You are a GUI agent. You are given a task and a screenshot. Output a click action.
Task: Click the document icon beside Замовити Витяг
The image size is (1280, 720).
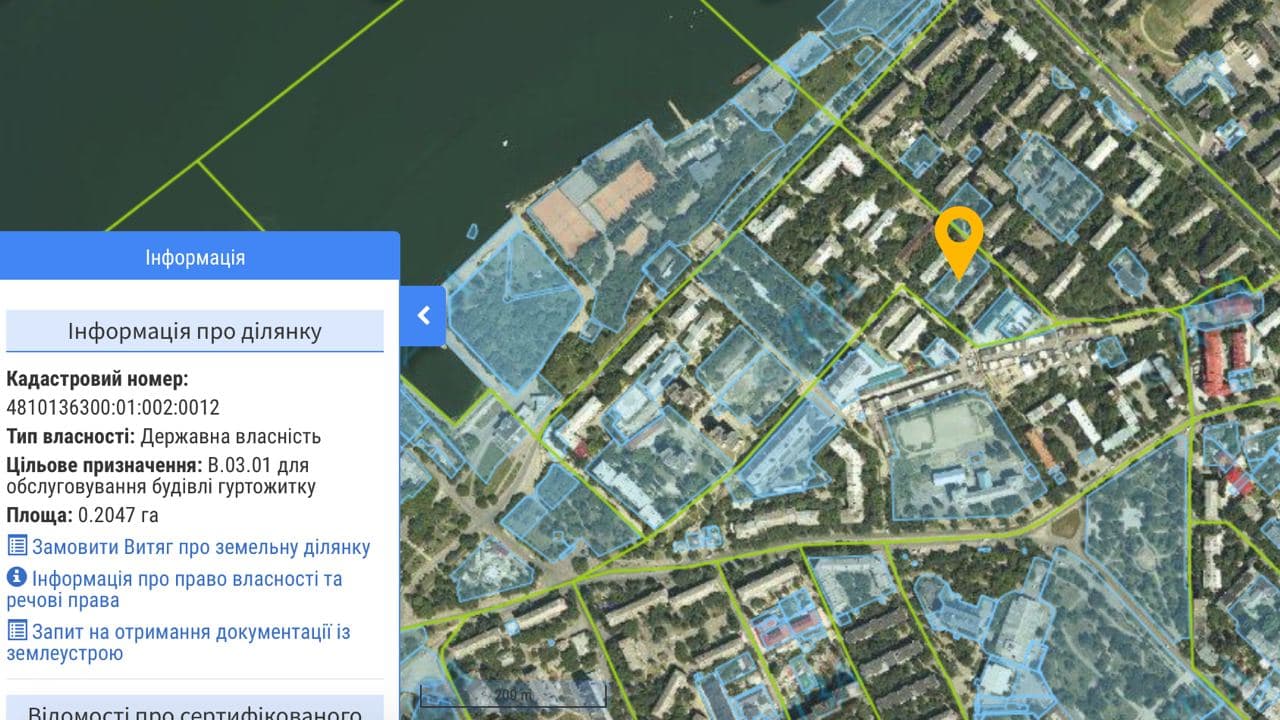[x=17, y=546]
